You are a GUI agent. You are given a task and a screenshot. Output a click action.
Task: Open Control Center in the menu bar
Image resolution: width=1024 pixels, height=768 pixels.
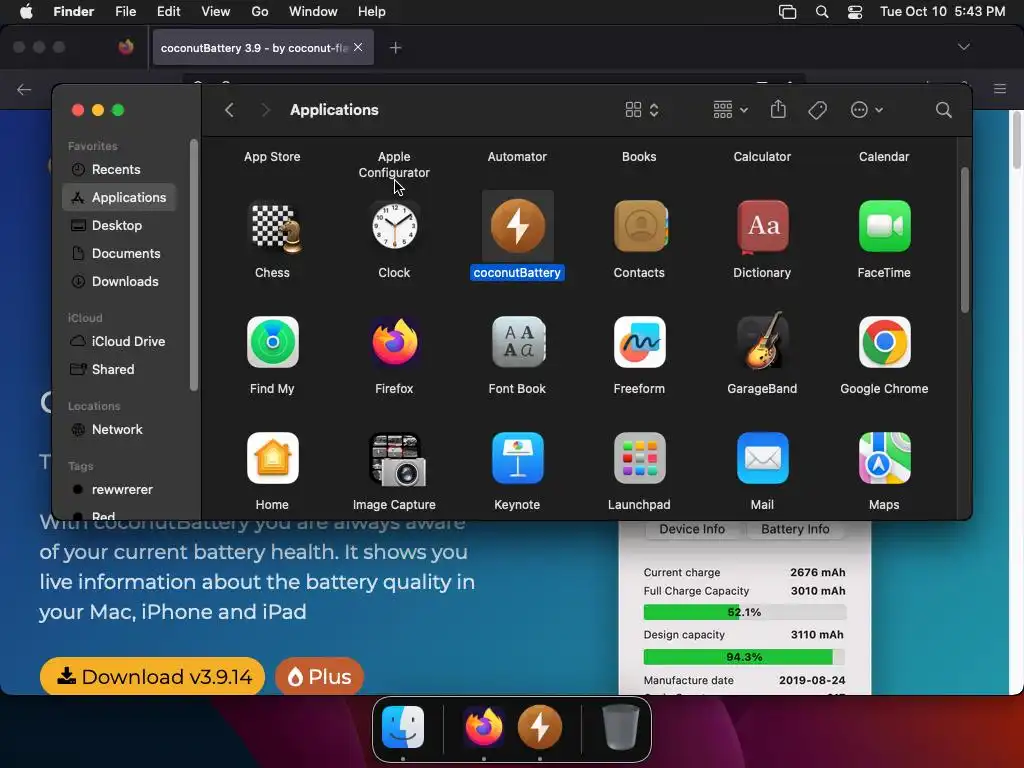pos(854,12)
